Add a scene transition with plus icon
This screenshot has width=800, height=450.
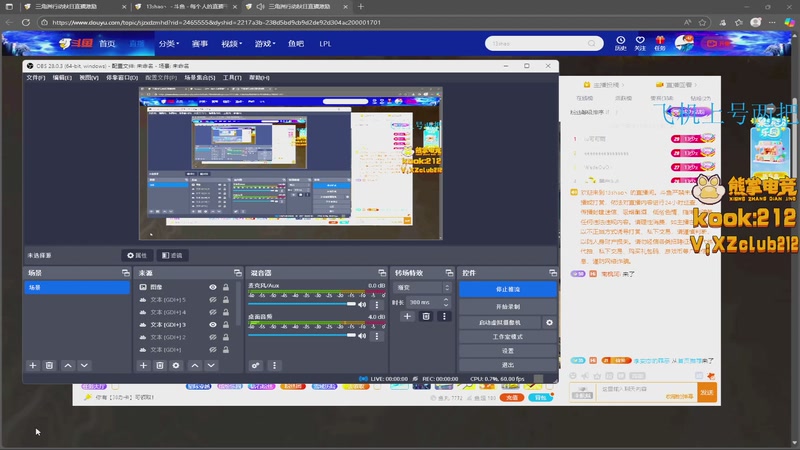pos(407,316)
